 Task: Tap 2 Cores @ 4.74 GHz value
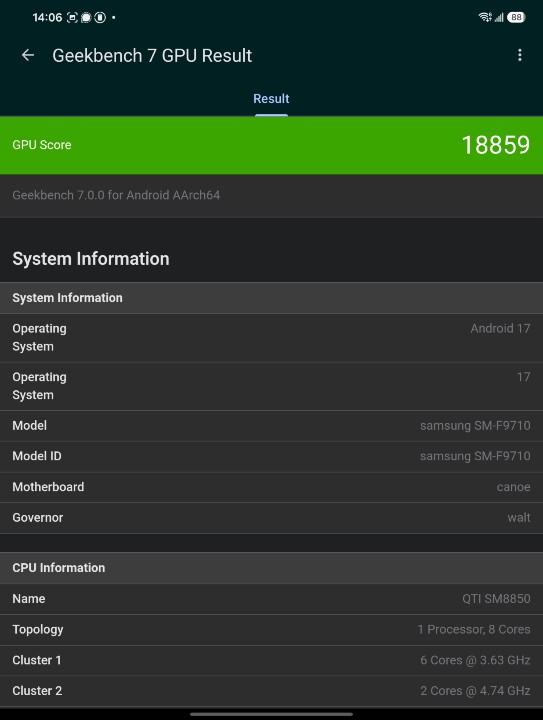[x=475, y=691]
